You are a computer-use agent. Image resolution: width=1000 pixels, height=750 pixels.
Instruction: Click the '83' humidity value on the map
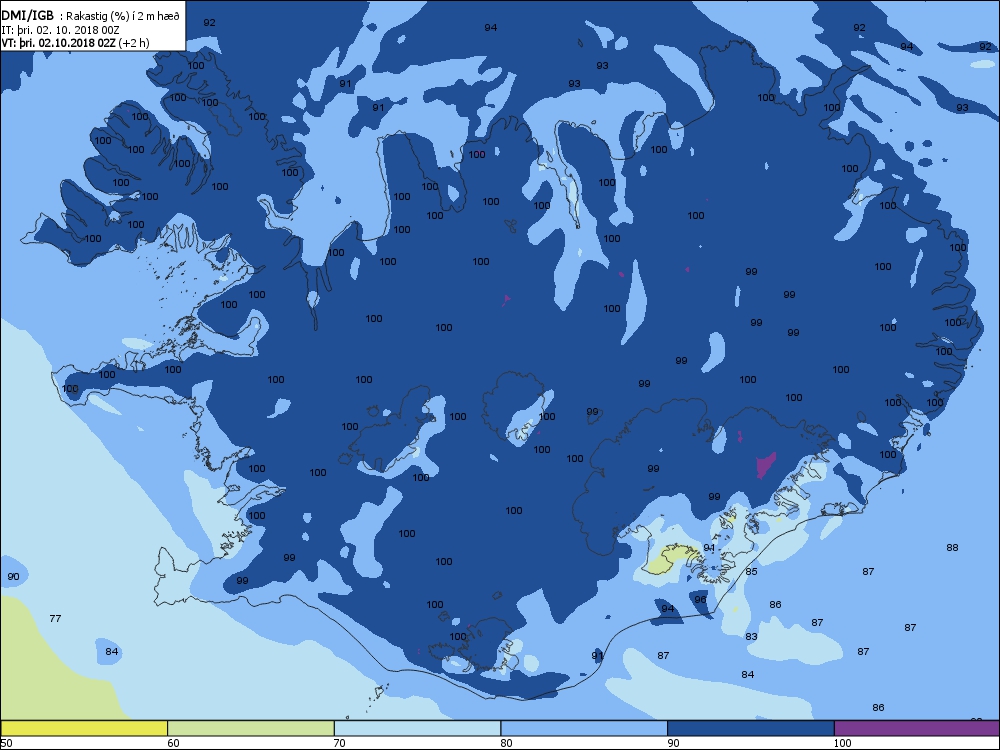pyautogui.click(x=751, y=636)
